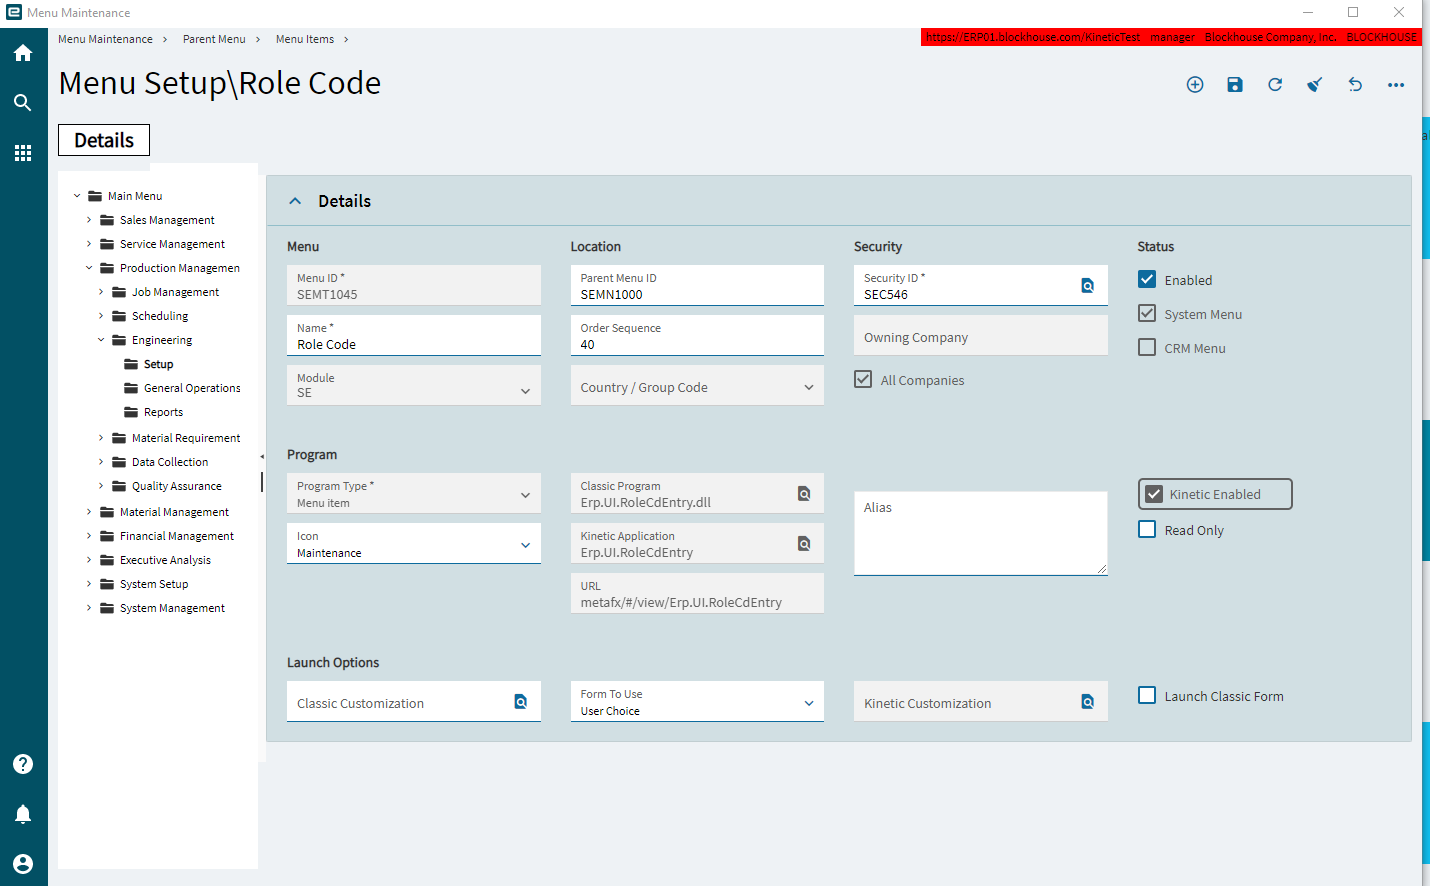Select Scheduling in the menu tree
Viewport: 1430px width, 886px height.
pyautogui.click(x=160, y=316)
